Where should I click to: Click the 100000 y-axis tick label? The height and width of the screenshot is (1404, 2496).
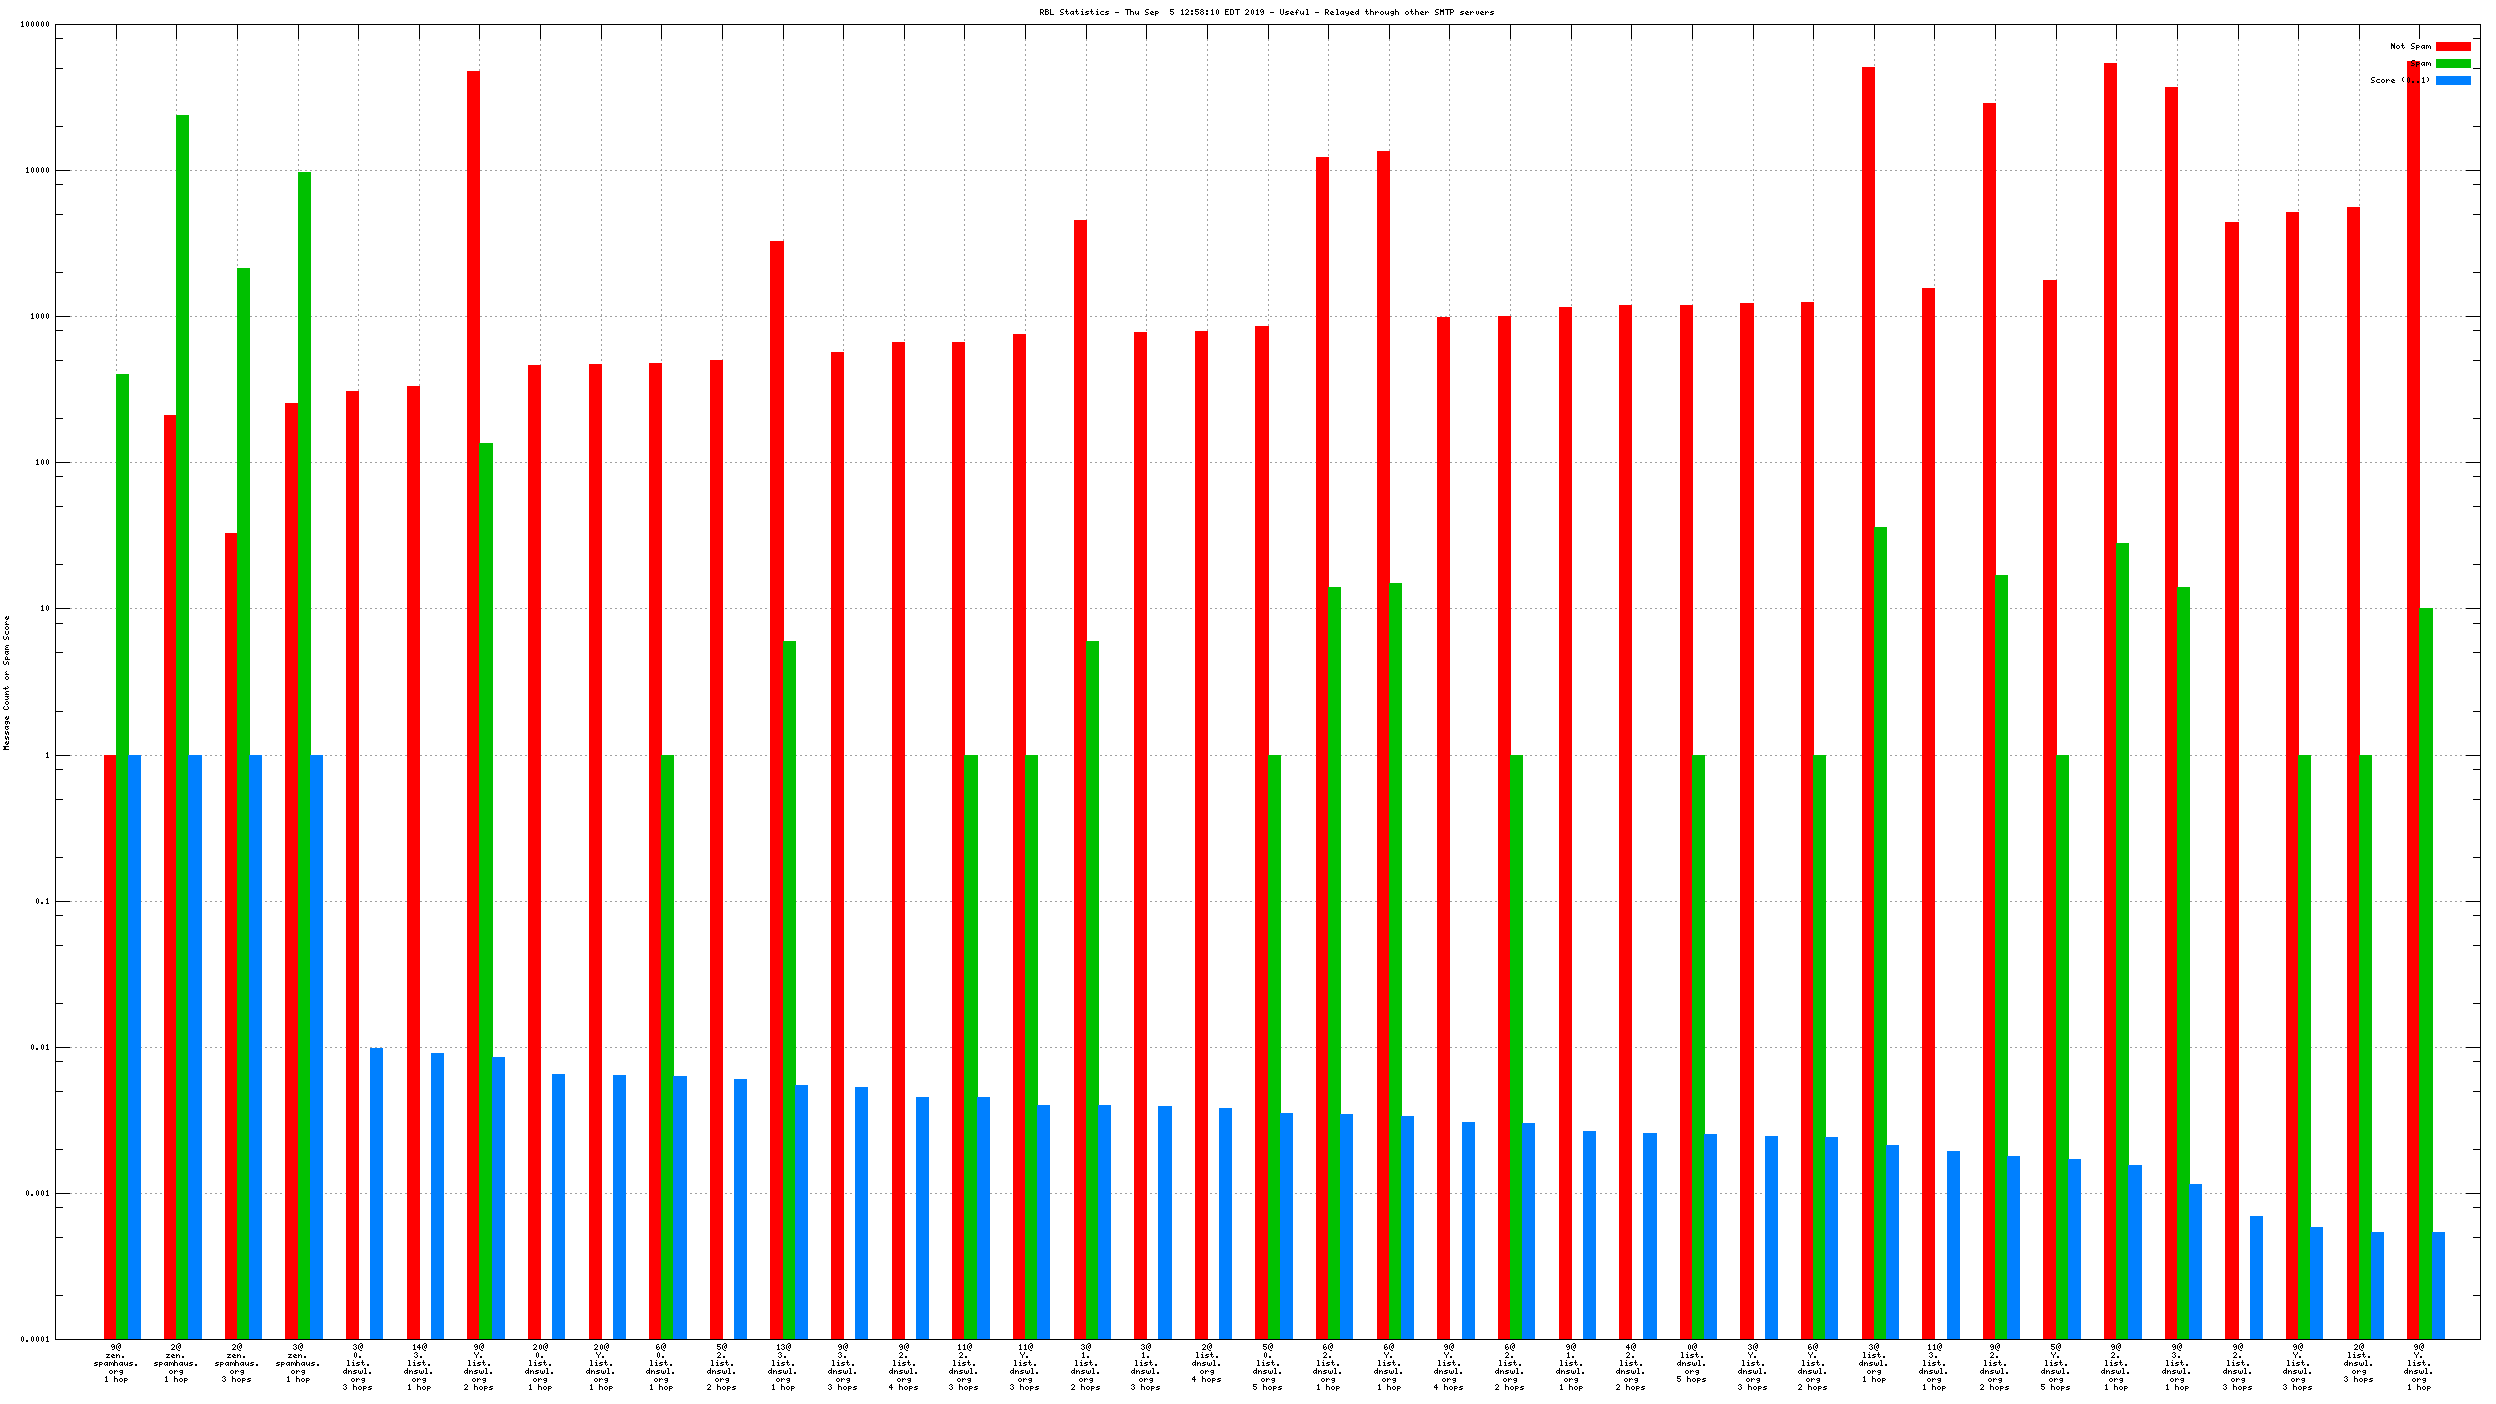(x=34, y=24)
